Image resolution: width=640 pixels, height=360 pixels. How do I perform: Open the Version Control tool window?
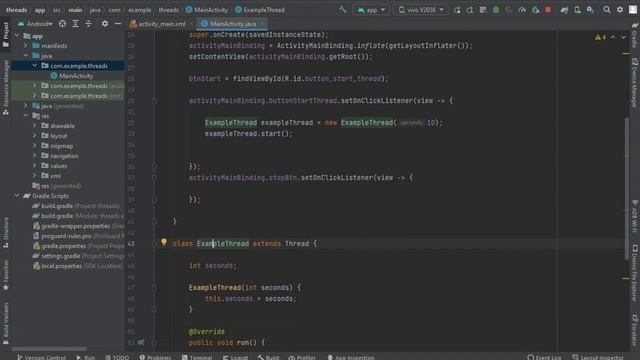(41, 357)
